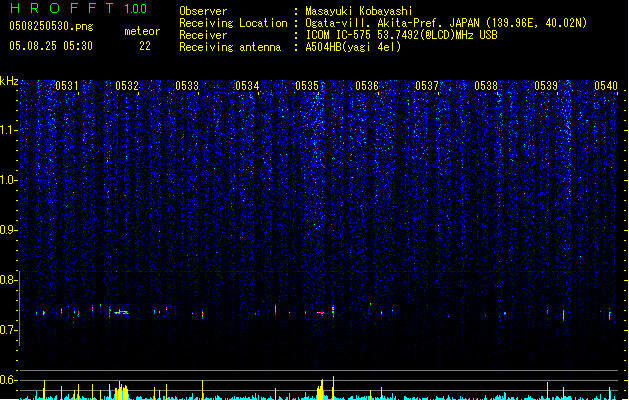
Task: Click the kHz axis unit label
Action: click(x=9, y=81)
